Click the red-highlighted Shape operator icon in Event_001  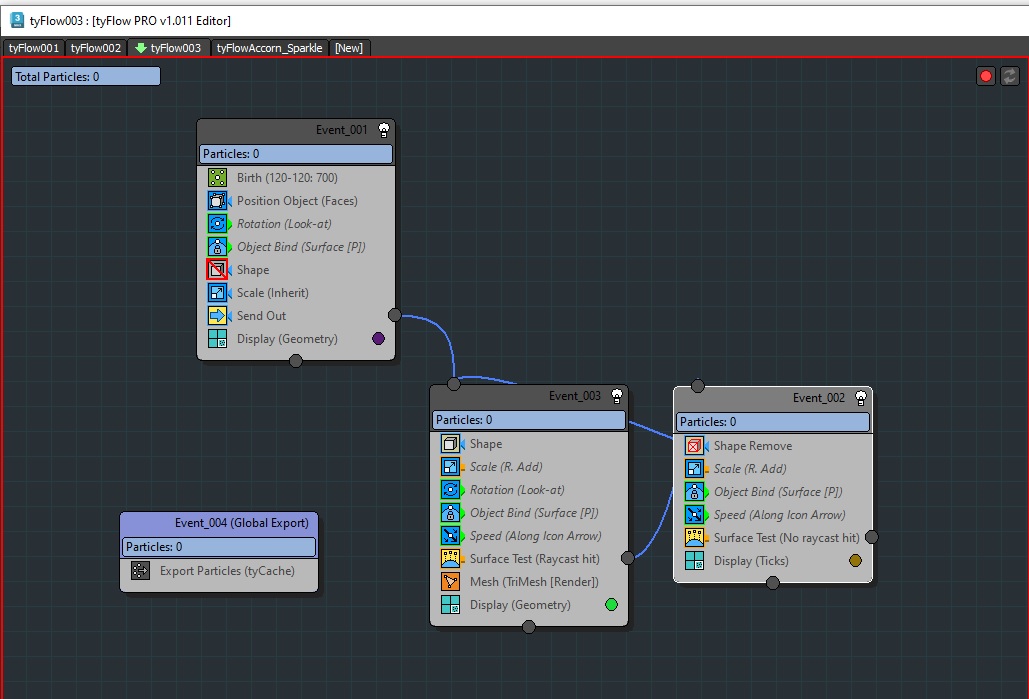click(x=217, y=270)
